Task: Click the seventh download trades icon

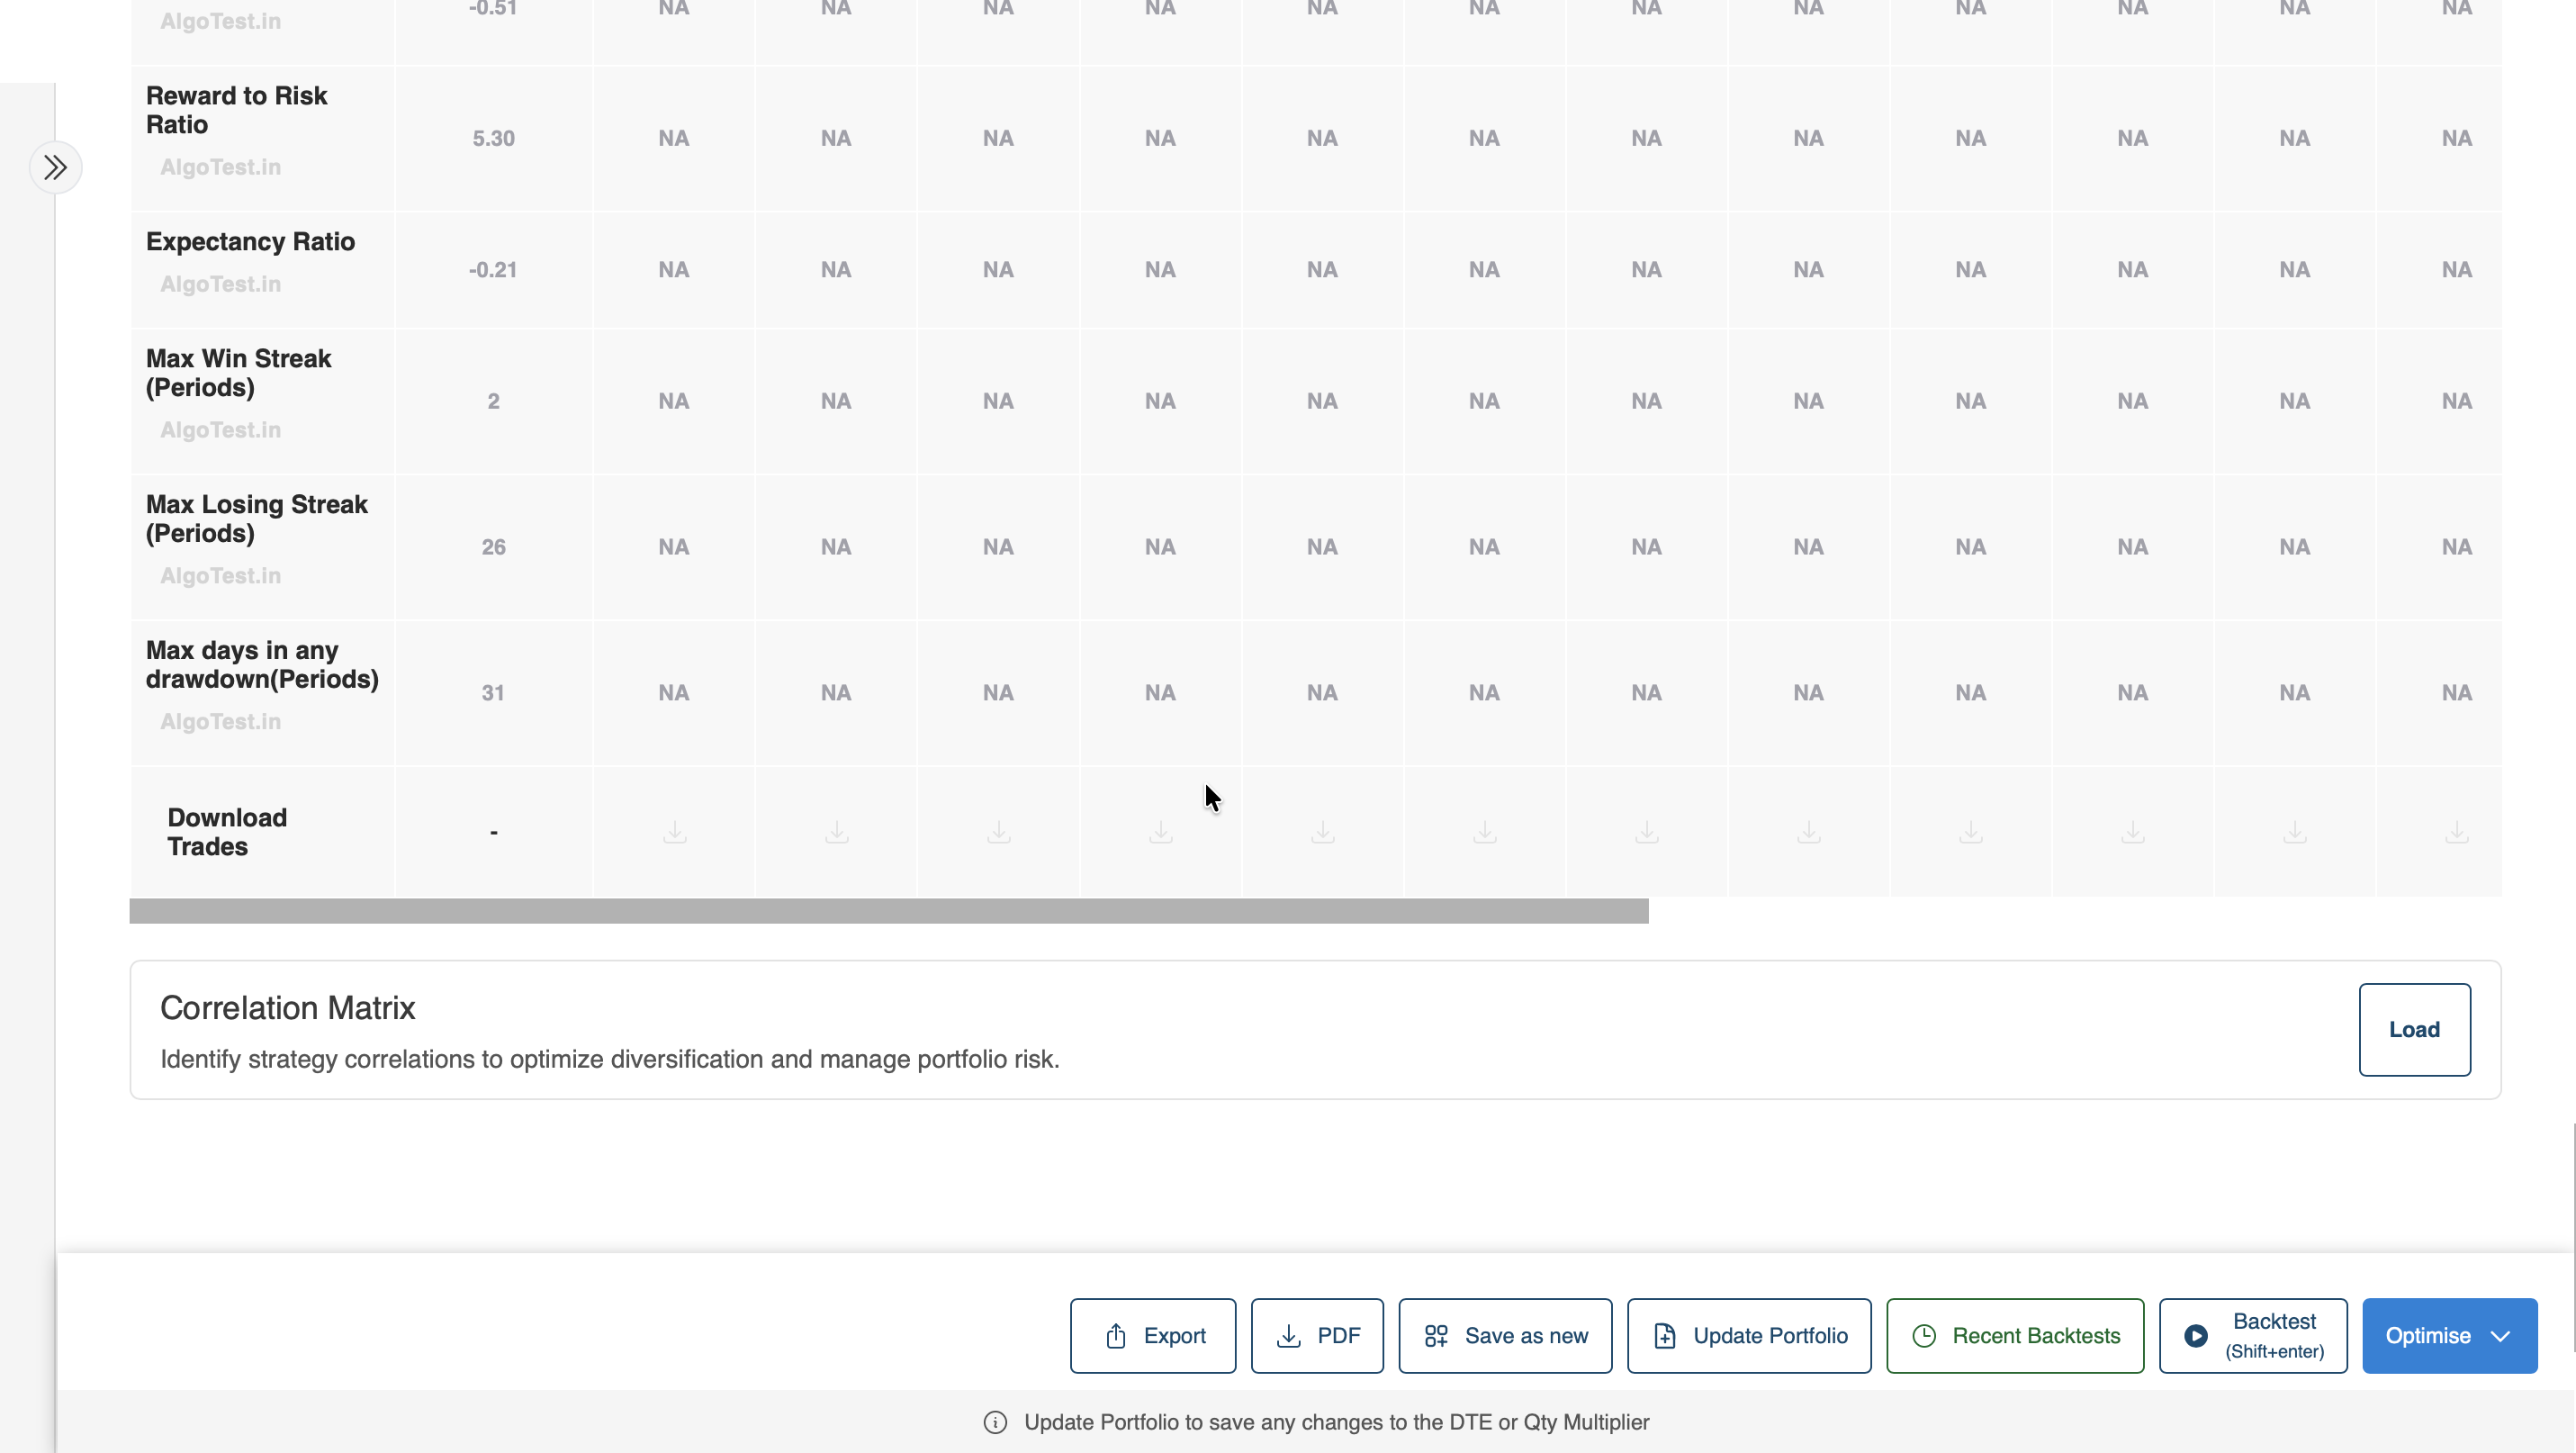Action: [x=1647, y=832]
